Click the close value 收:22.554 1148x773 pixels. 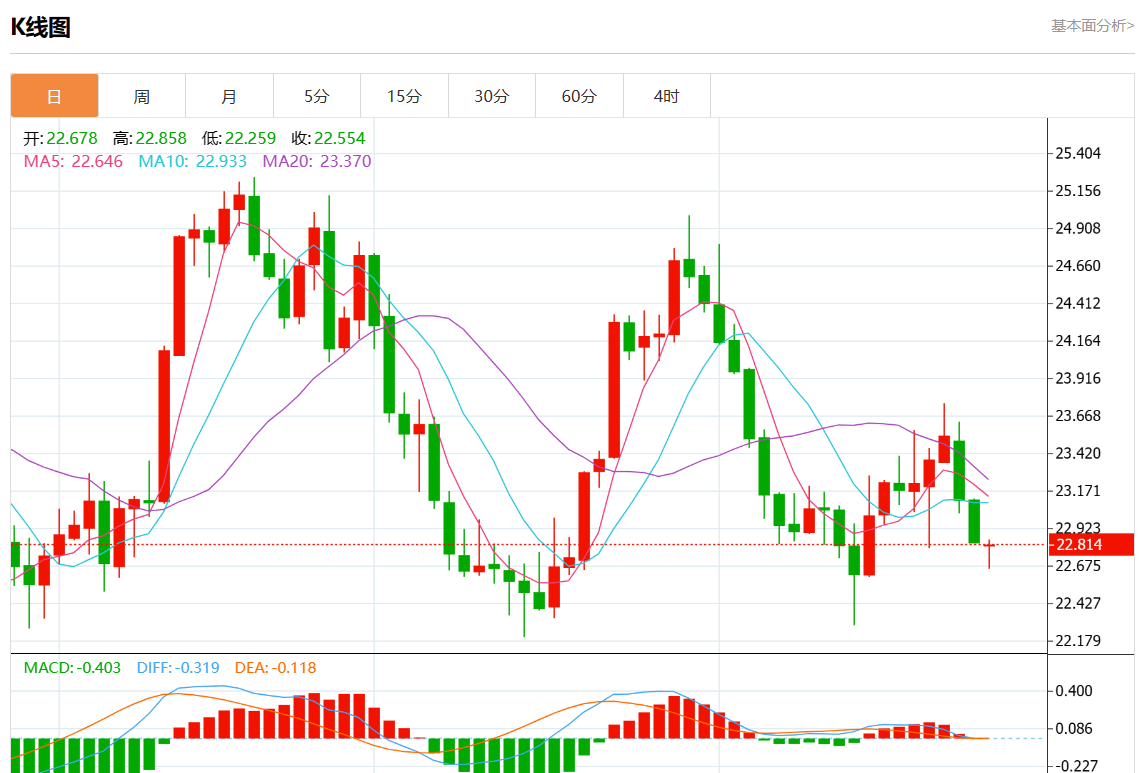[328, 138]
